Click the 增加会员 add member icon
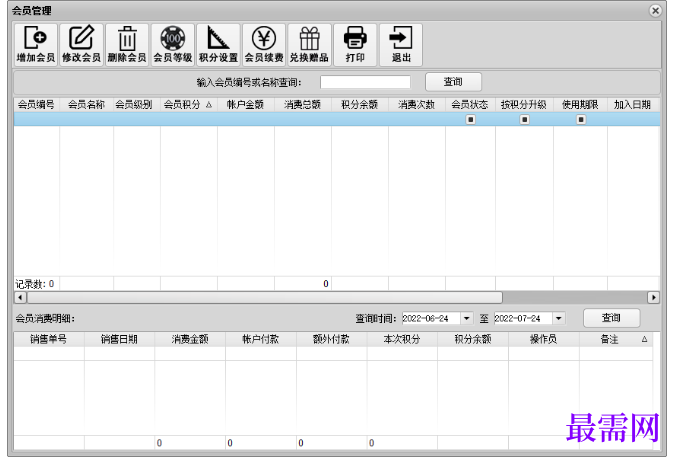Image resolution: width=678 pixels, height=459 pixels. coord(36,45)
